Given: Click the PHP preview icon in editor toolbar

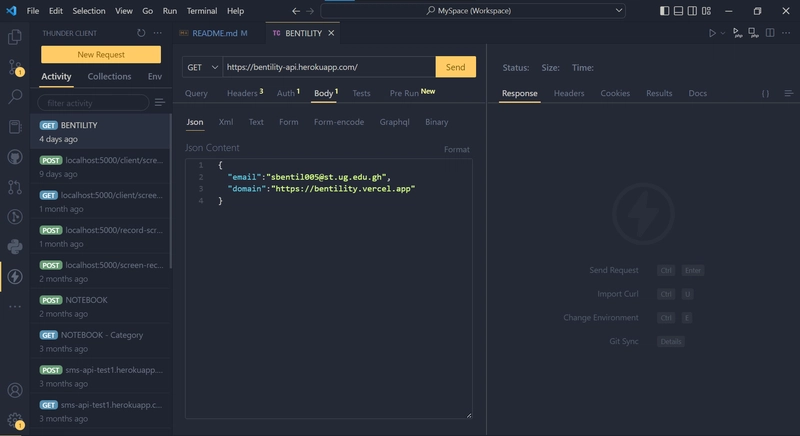Looking at the screenshot, I should pyautogui.click(x=753, y=33).
